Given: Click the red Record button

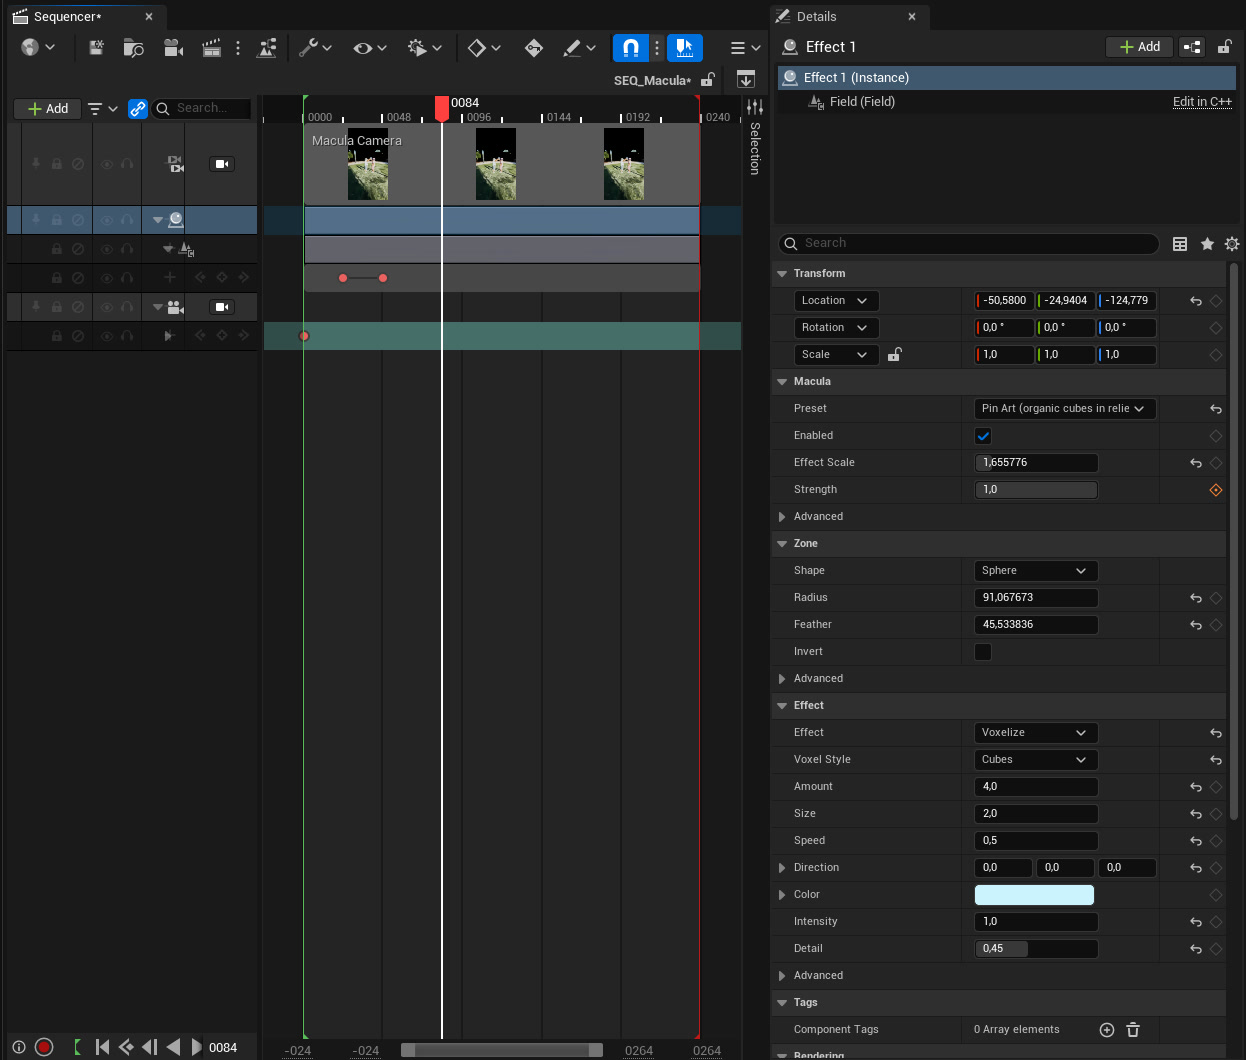Looking at the screenshot, I should (x=44, y=1047).
